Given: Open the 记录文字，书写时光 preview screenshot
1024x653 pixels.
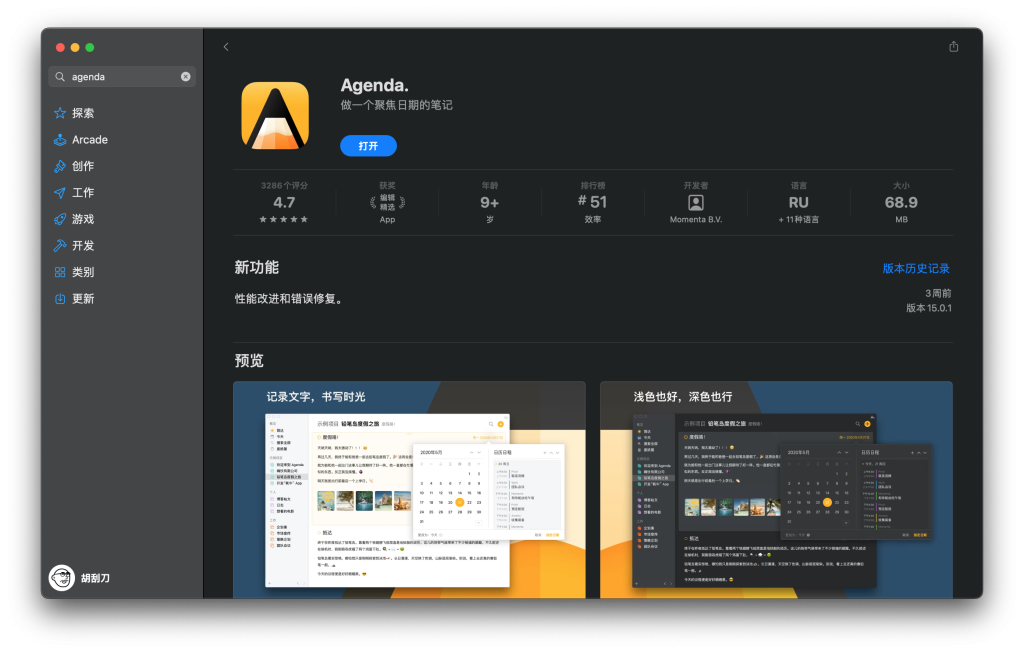Looking at the screenshot, I should point(409,490).
